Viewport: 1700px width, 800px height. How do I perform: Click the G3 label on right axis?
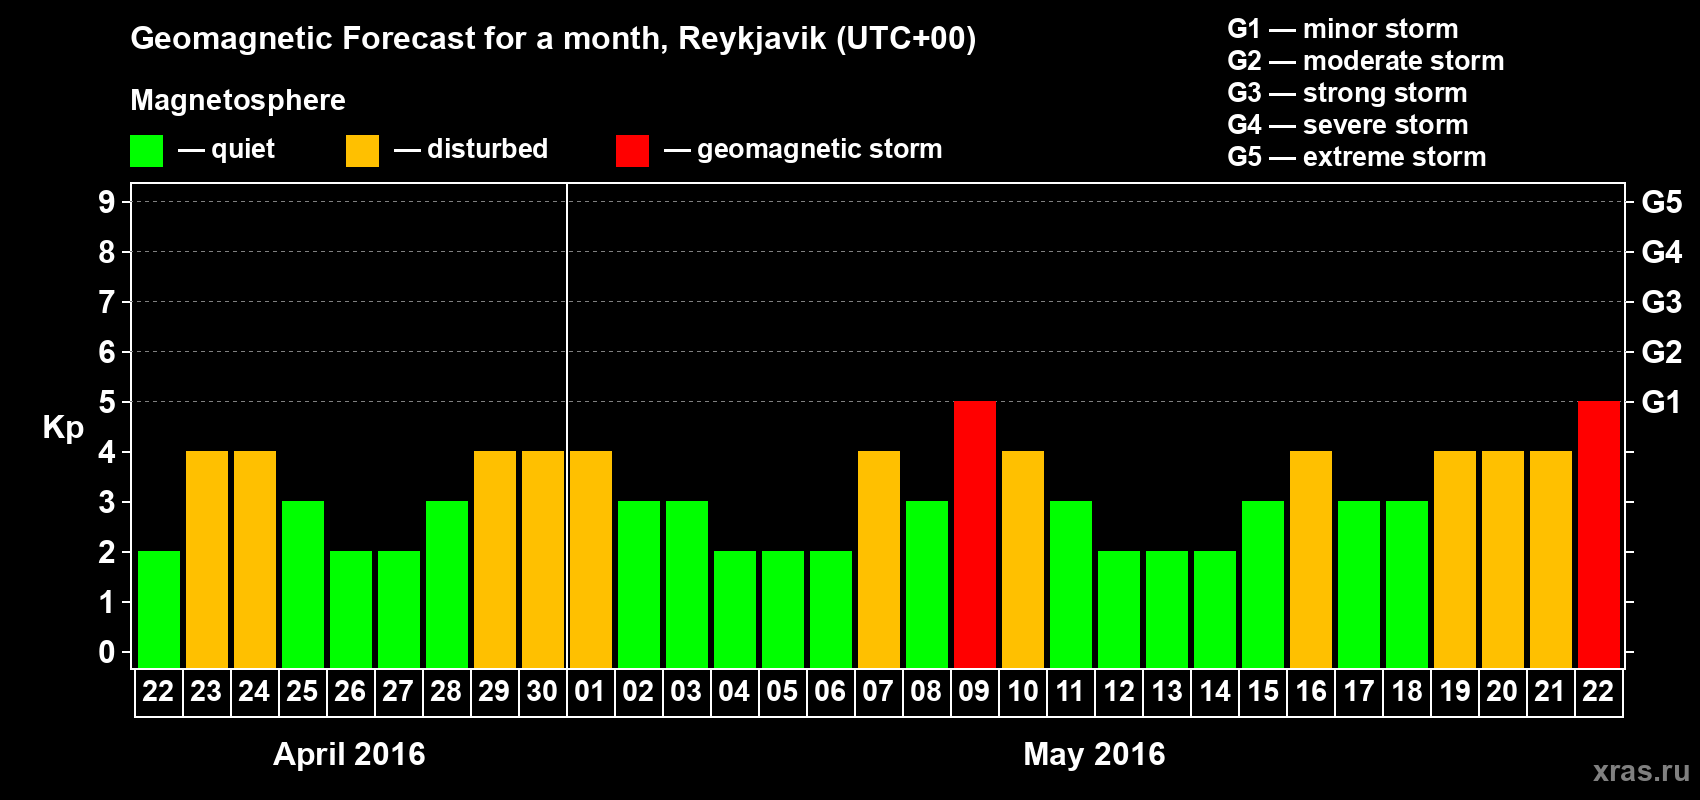(1662, 302)
